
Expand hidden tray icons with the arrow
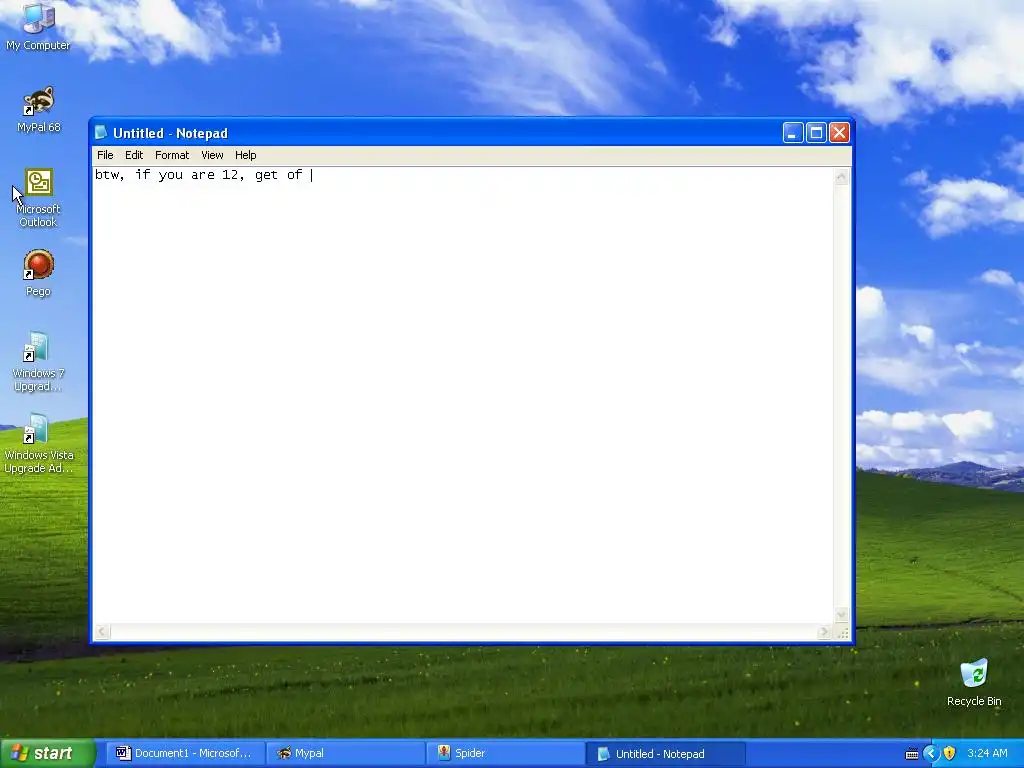coord(931,753)
